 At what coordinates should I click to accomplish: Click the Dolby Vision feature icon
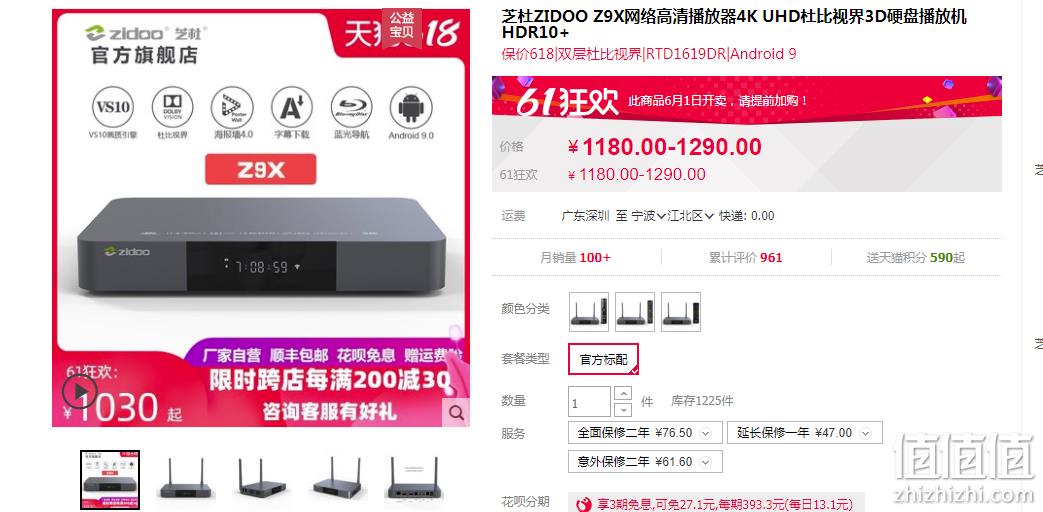pyautogui.click(x=172, y=107)
